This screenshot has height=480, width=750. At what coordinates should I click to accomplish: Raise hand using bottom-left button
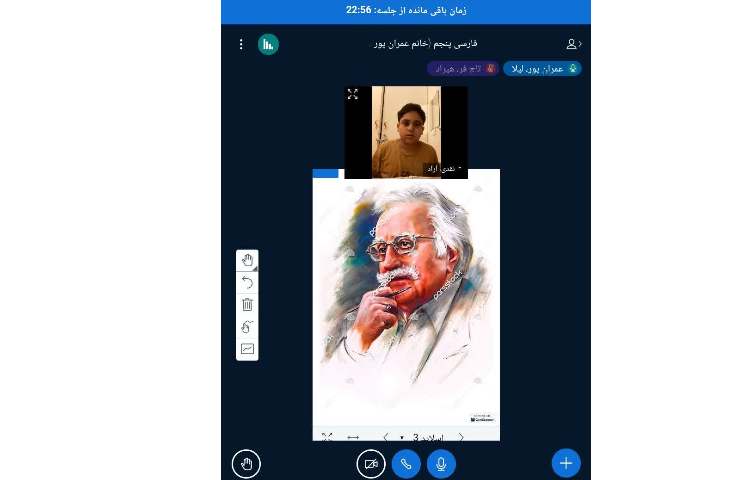[246, 464]
